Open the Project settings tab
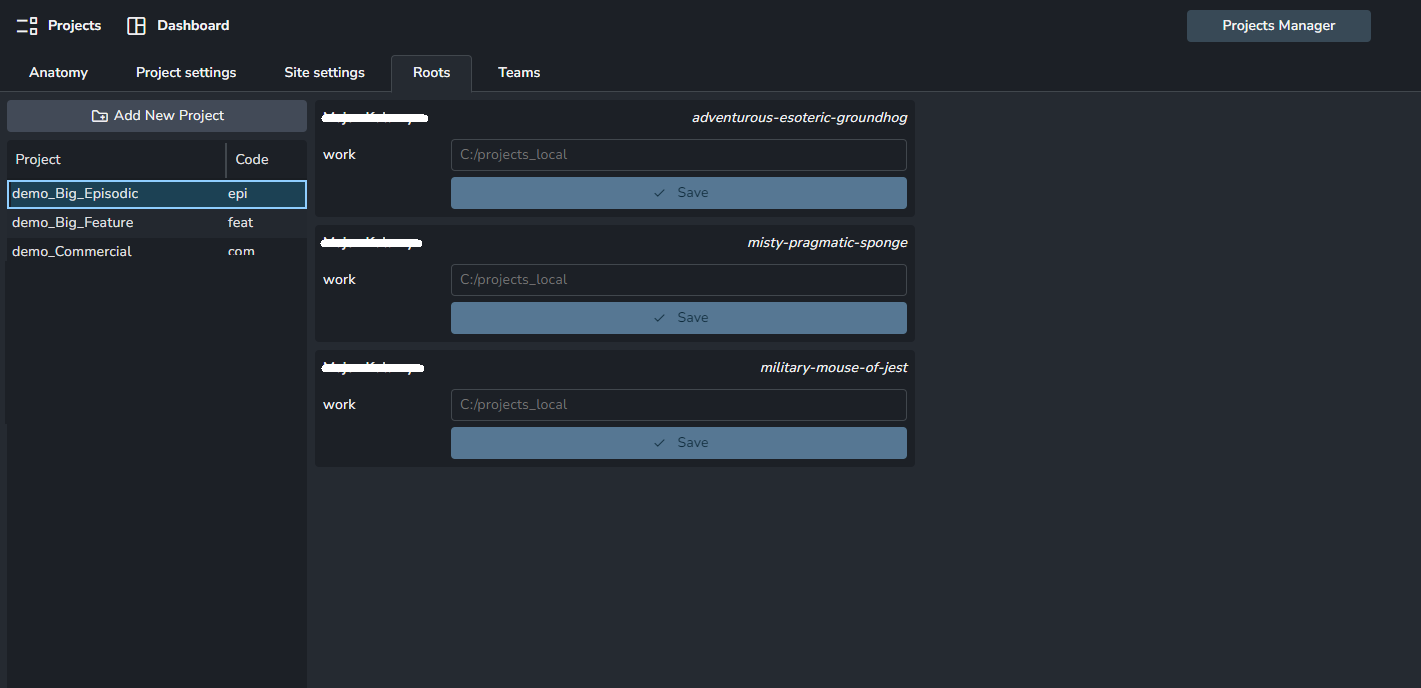This screenshot has height=688, width=1421. (186, 73)
